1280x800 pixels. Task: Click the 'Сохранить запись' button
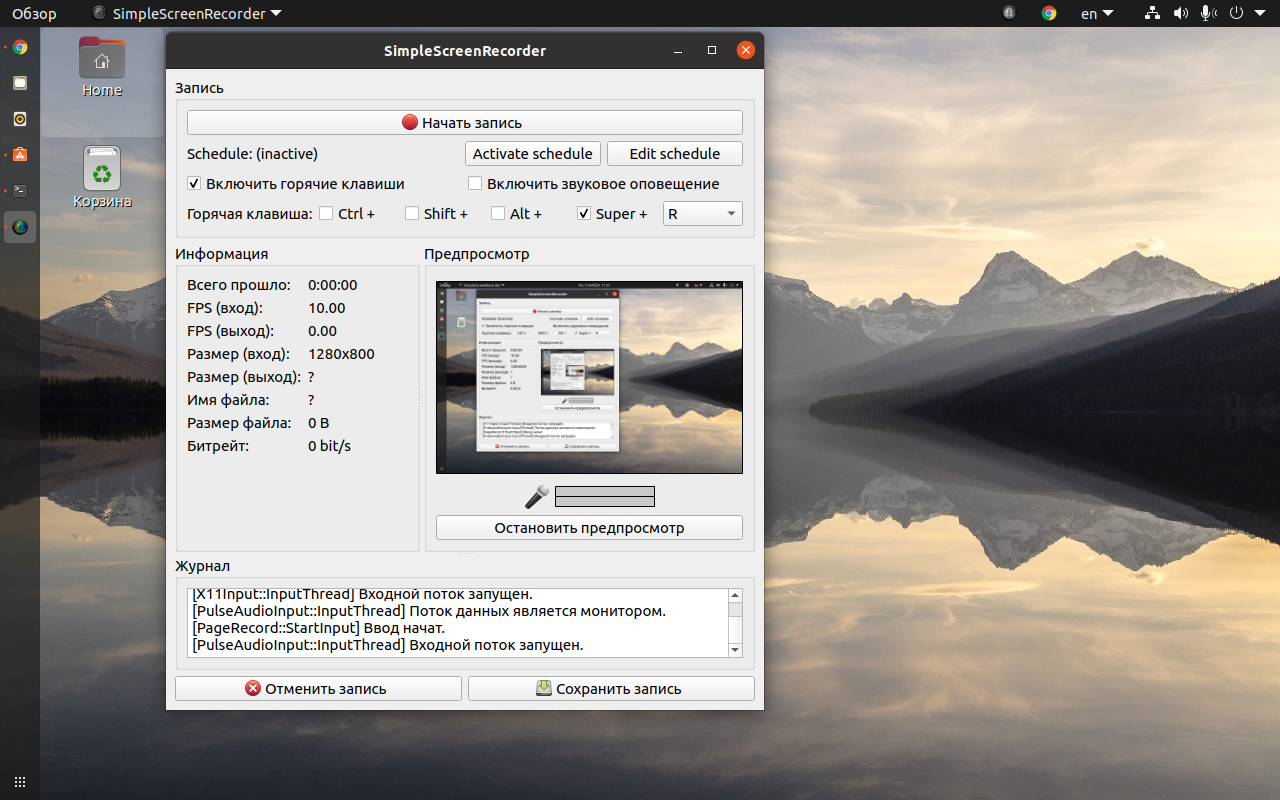(610, 689)
